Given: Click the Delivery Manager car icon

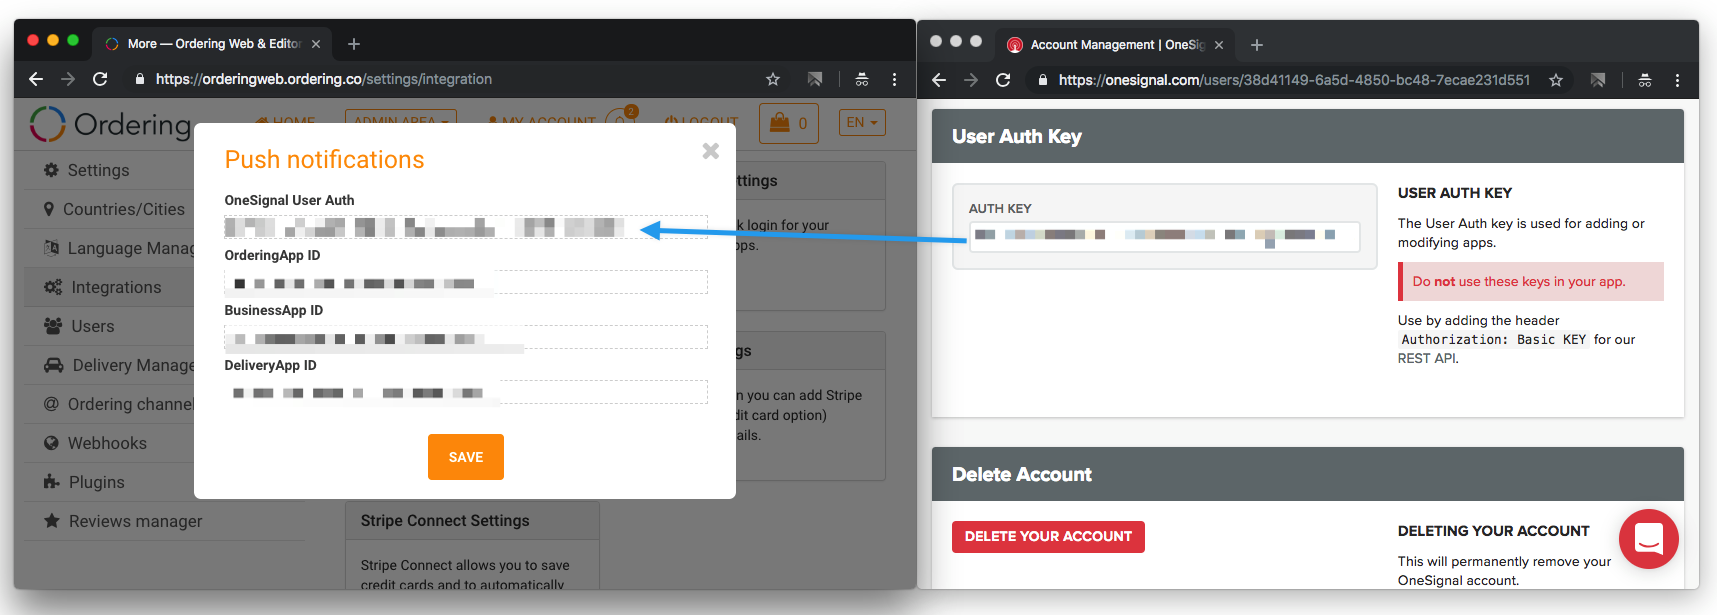Looking at the screenshot, I should pos(53,365).
